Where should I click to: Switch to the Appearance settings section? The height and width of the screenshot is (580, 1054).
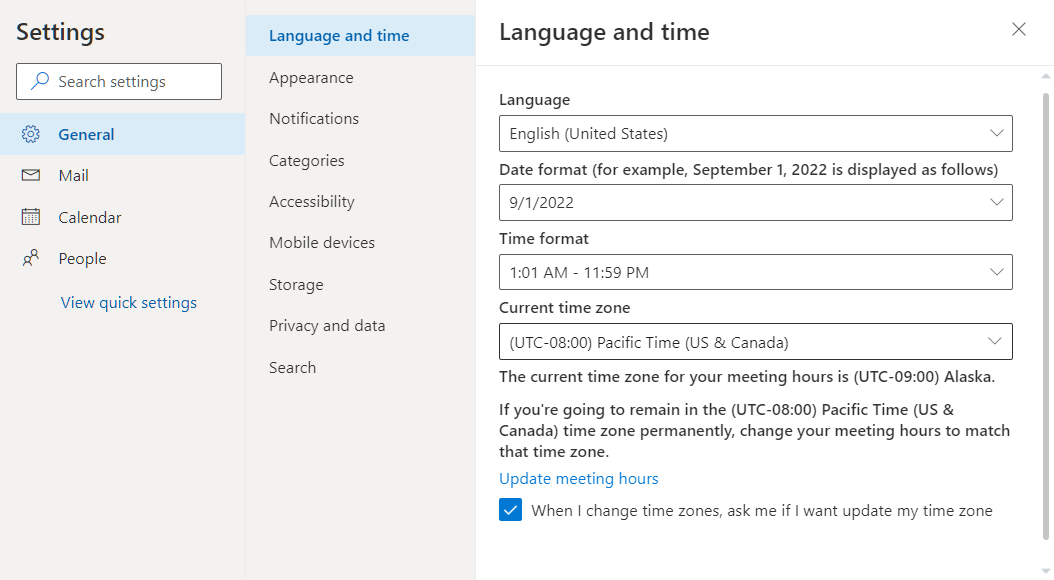[x=311, y=77]
